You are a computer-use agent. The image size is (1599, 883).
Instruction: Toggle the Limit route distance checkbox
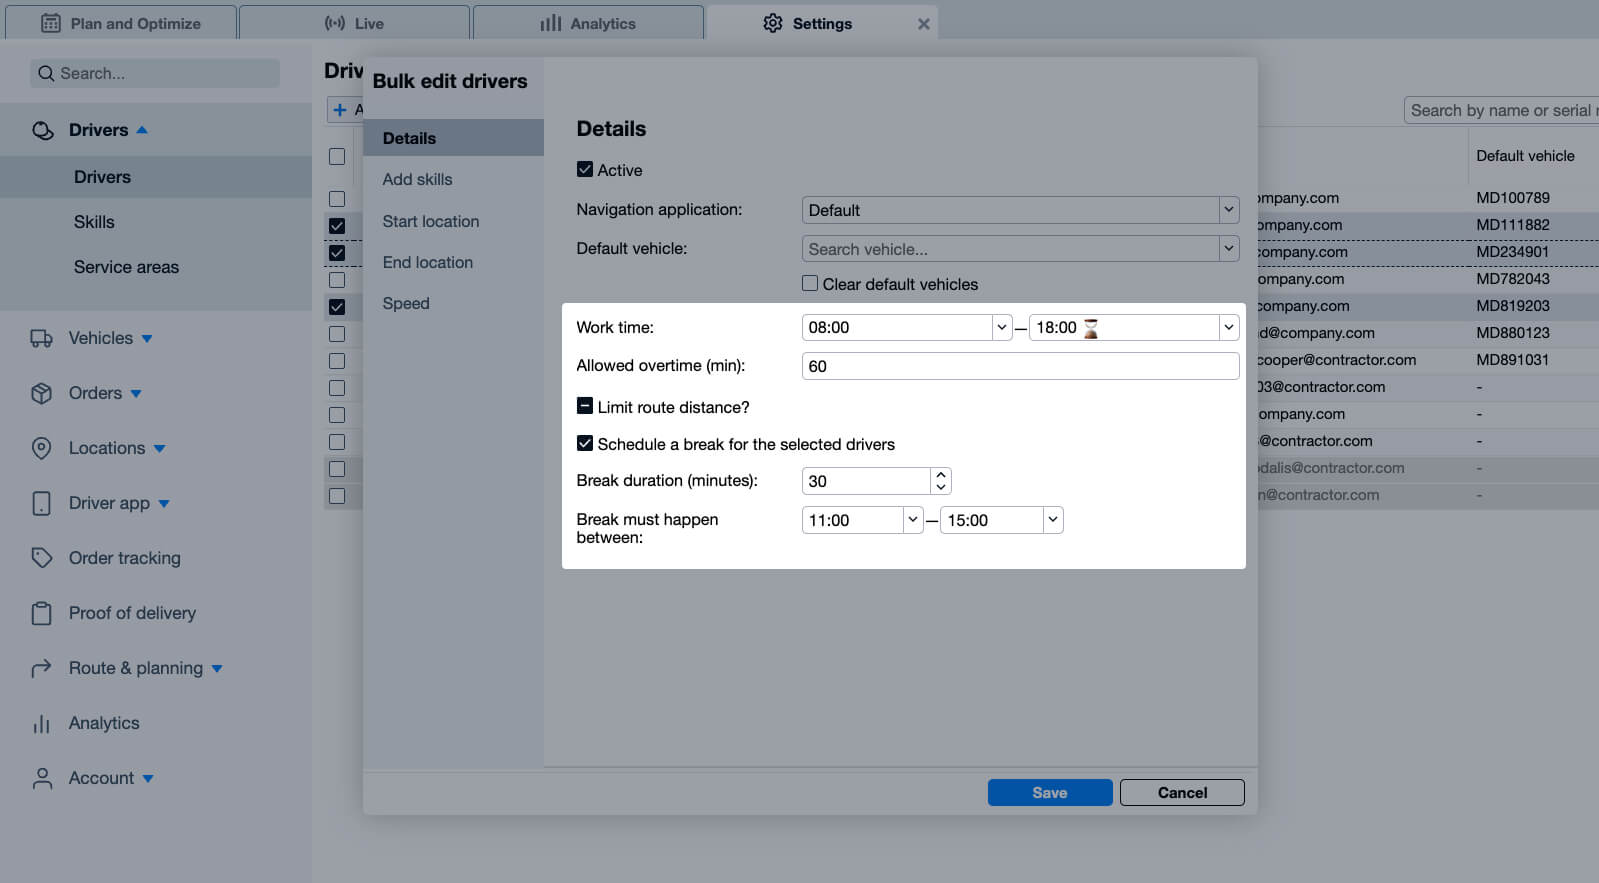pos(585,406)
